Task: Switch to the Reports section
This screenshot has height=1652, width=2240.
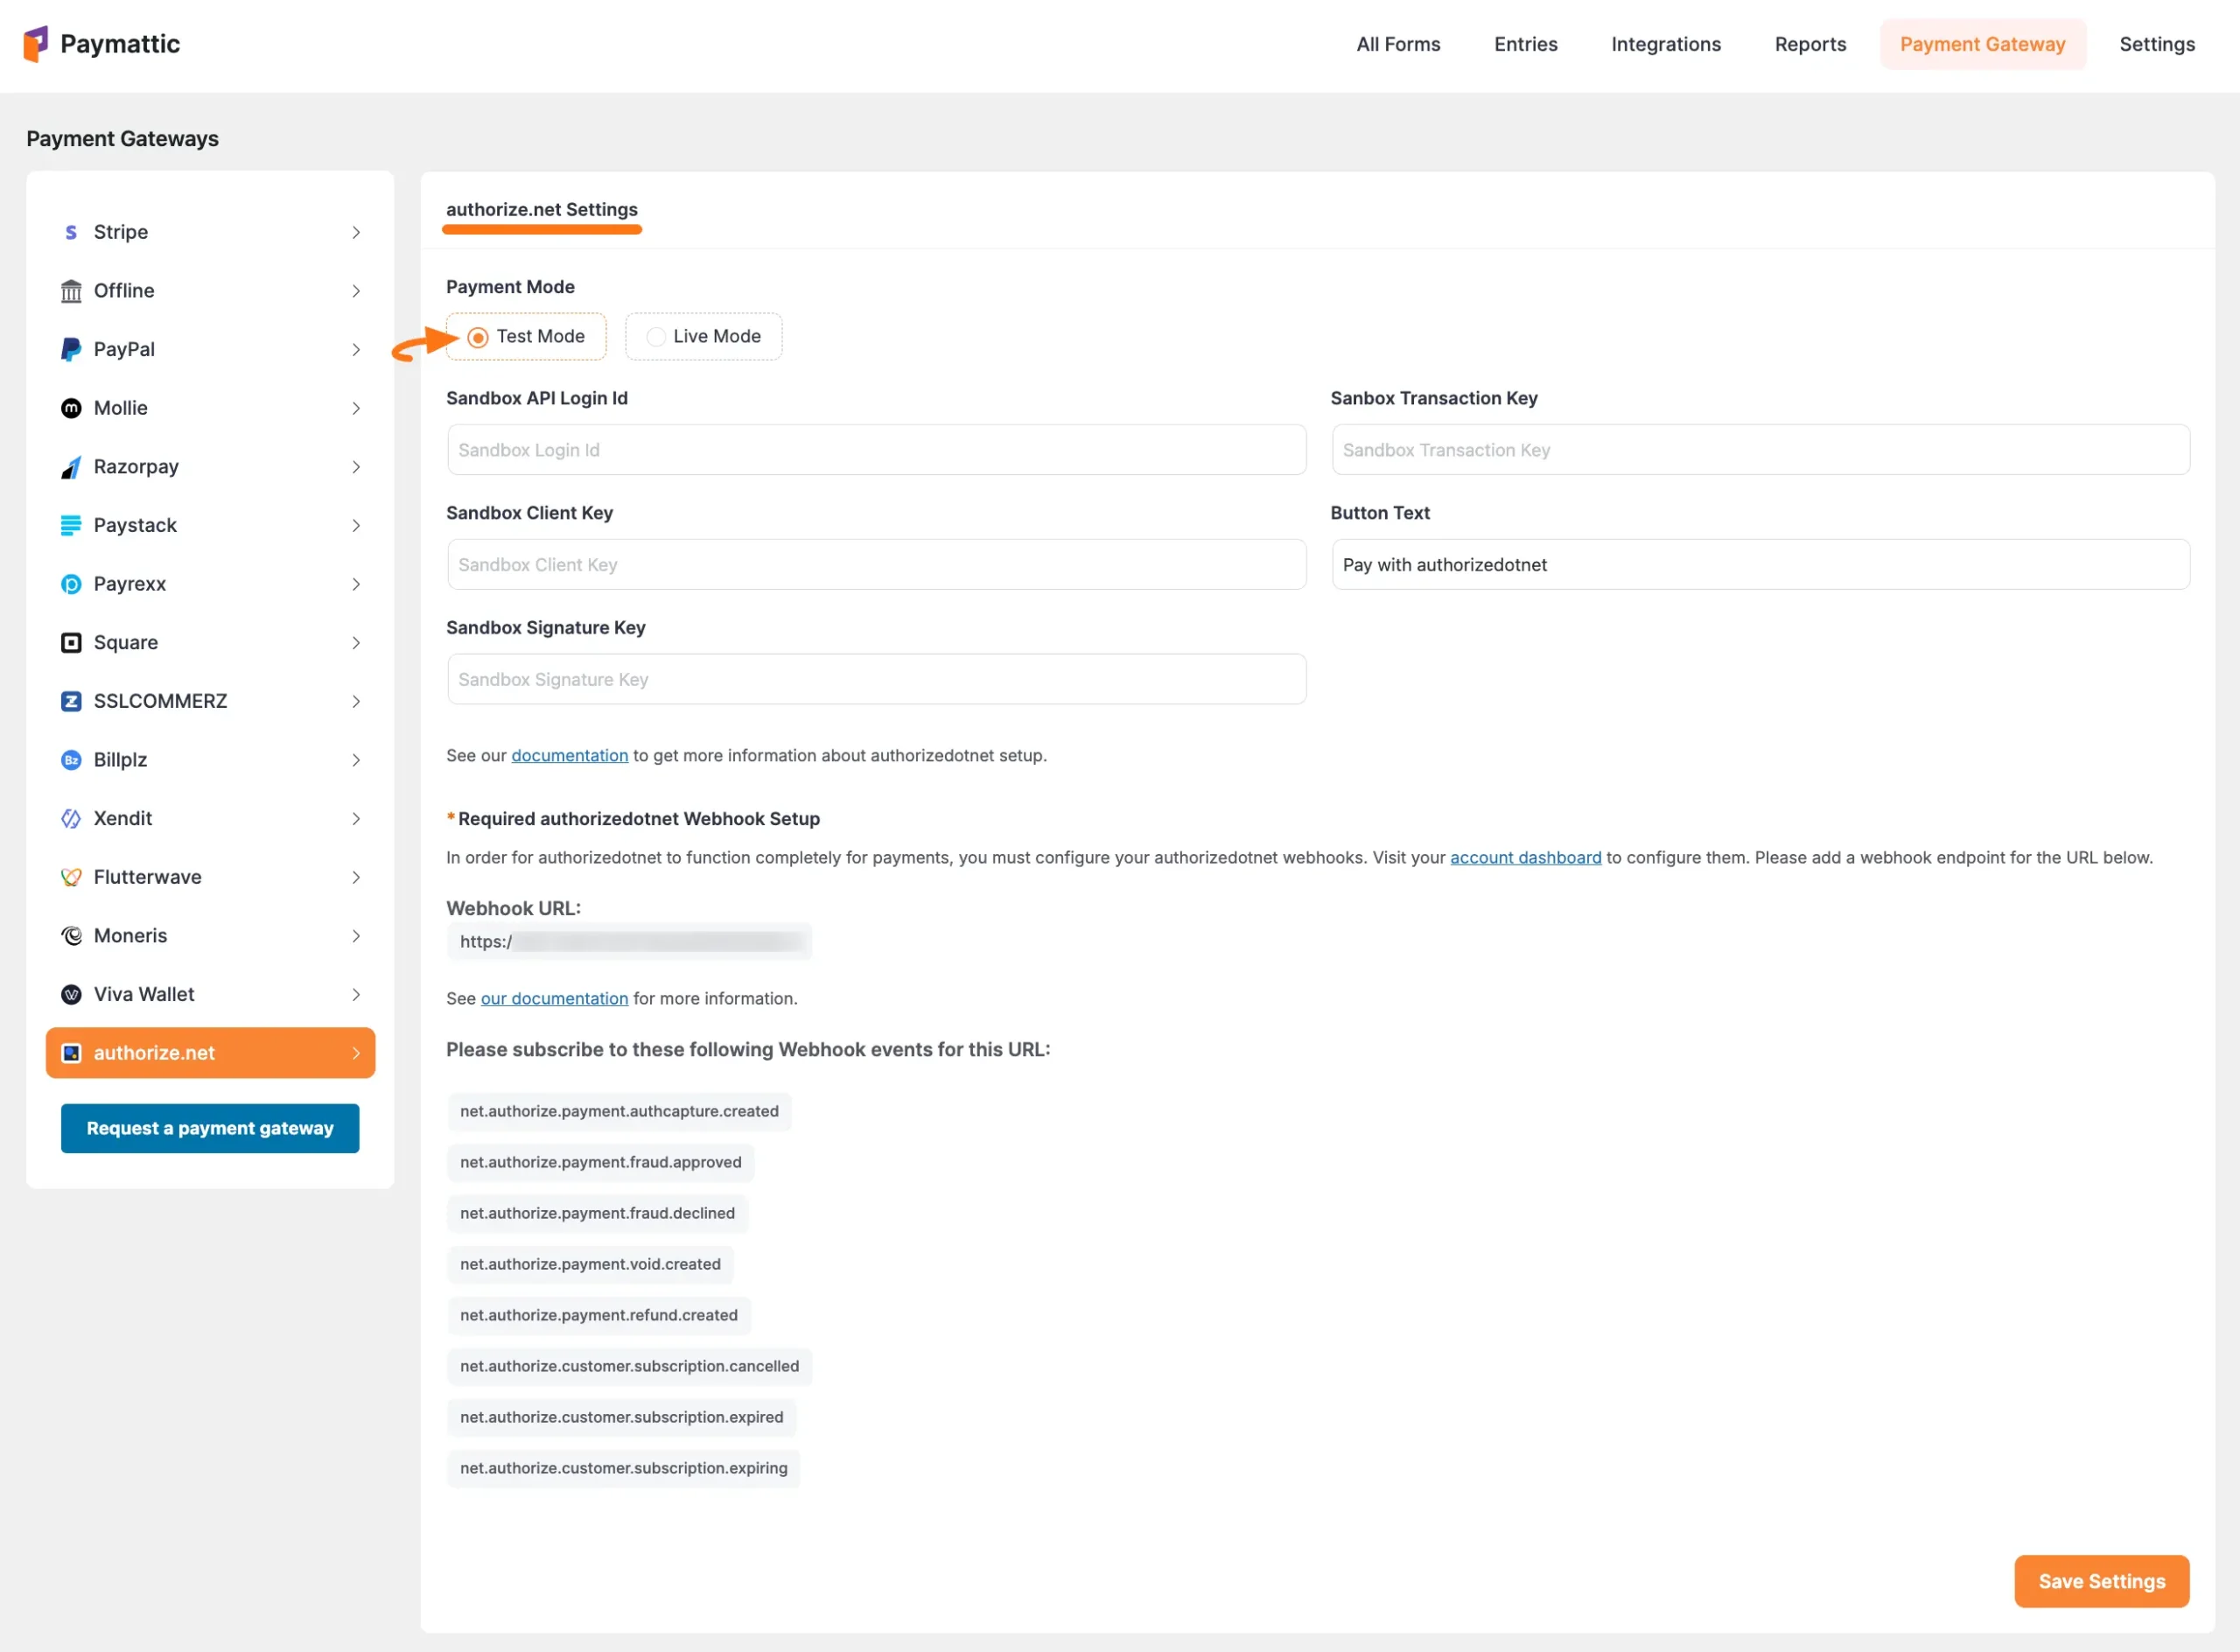Action: coord(1810,44)
